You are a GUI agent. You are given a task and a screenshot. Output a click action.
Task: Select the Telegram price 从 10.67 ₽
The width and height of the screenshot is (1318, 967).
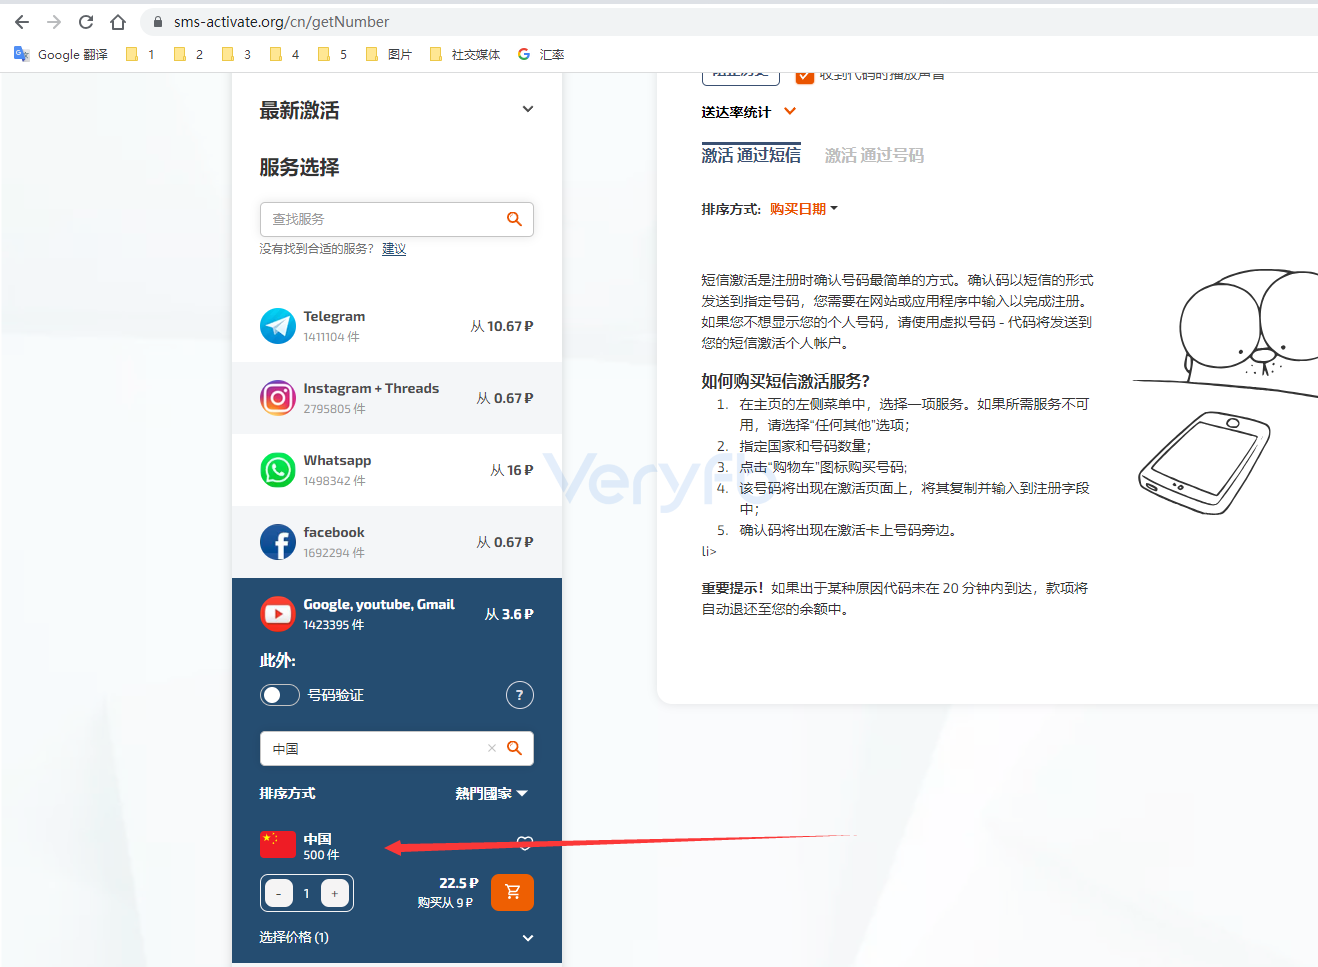point(502,326)
